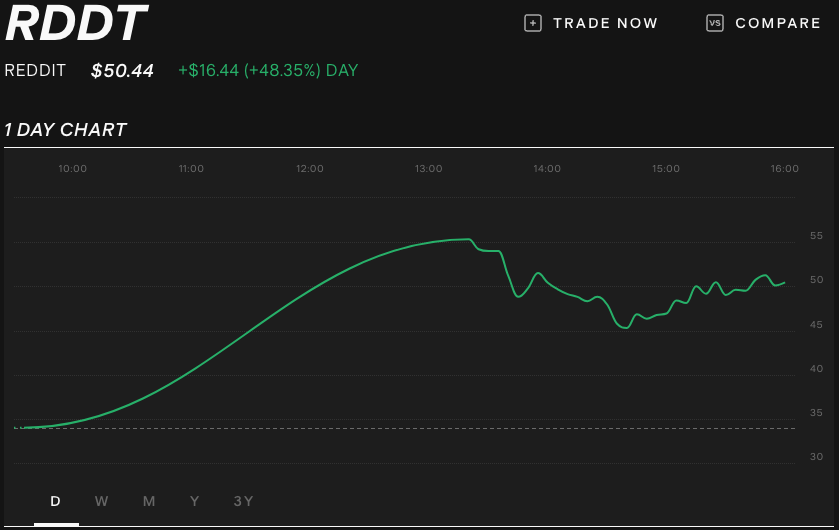This screenshot has height=530, width=839.
Task: Click the +$16.44 (+48.35%) day change
Action: point(268,71)
